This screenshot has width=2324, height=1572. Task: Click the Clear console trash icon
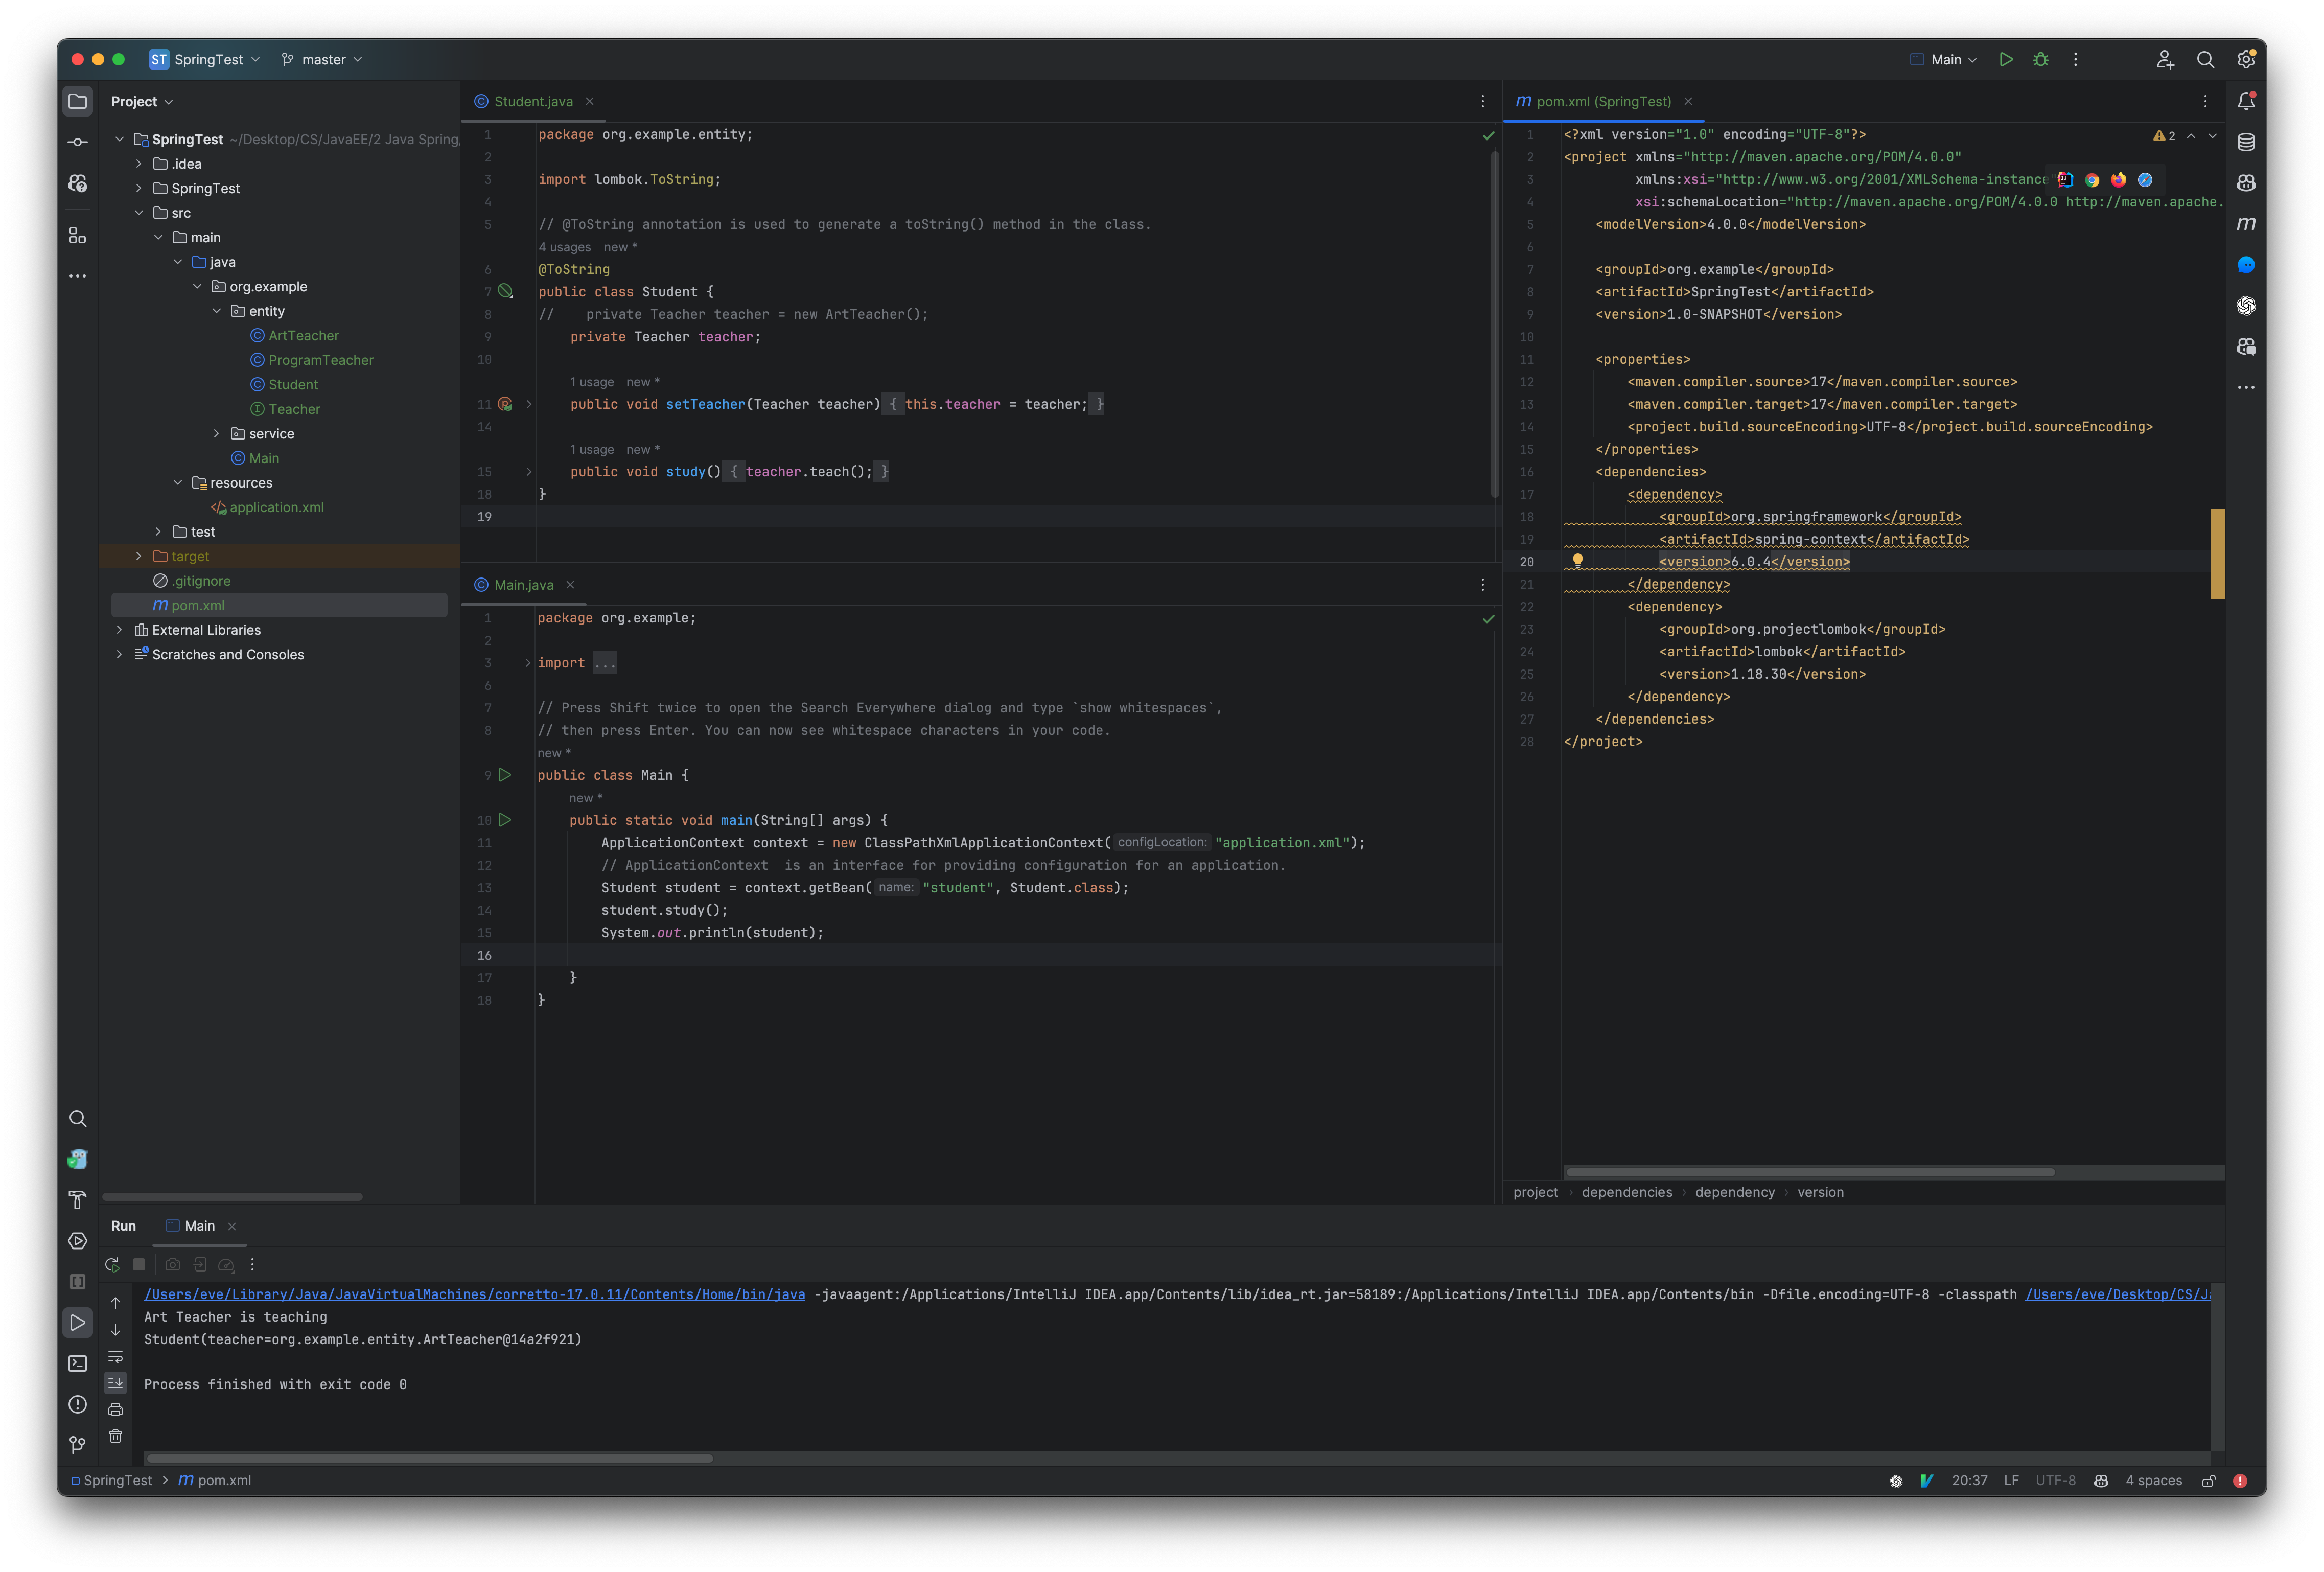[116, 1436]
